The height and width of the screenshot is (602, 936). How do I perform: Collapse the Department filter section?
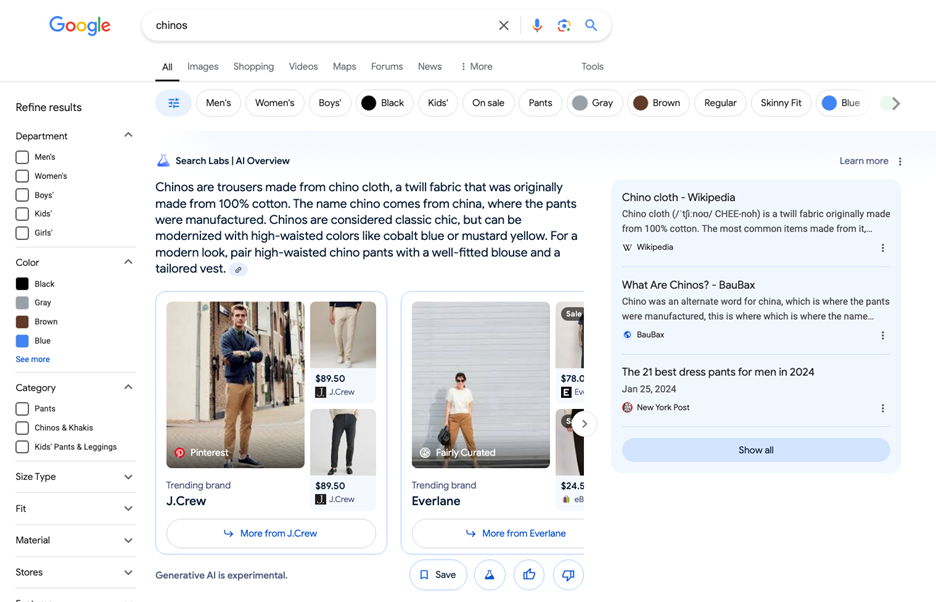[x=128, y=135]
